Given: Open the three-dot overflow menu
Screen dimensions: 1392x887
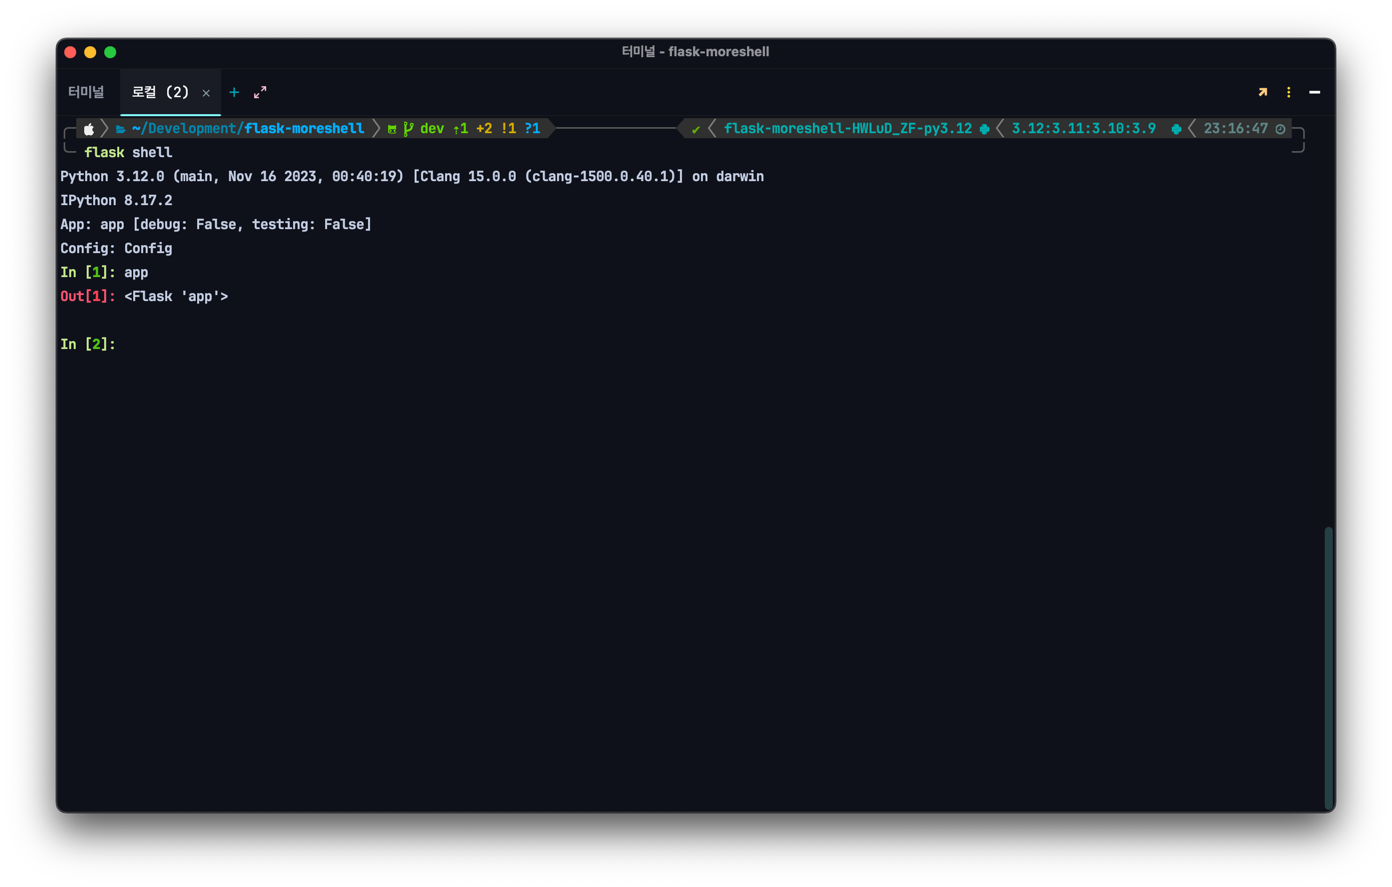Looking at the screenshot, I should pyautogui.click(x=1288, y=91).
